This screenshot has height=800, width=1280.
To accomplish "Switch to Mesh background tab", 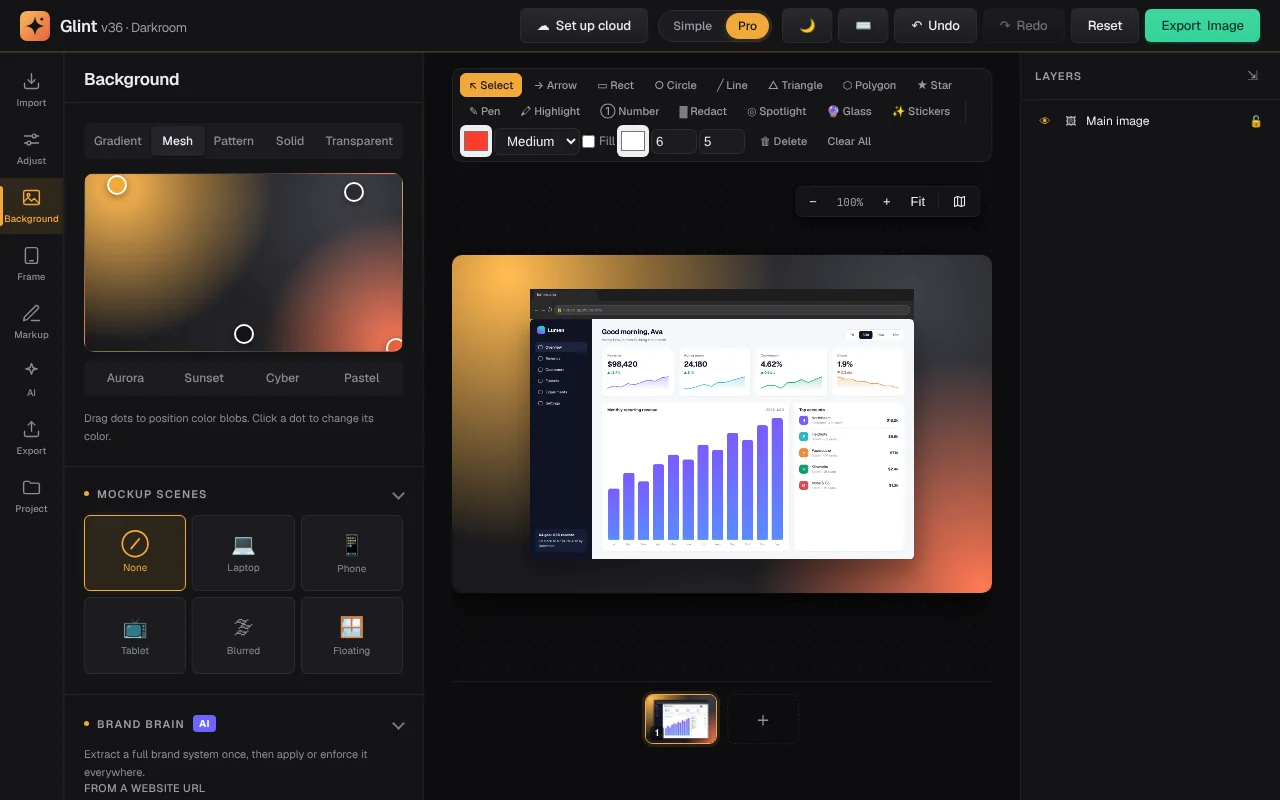I will coord(178,141).
